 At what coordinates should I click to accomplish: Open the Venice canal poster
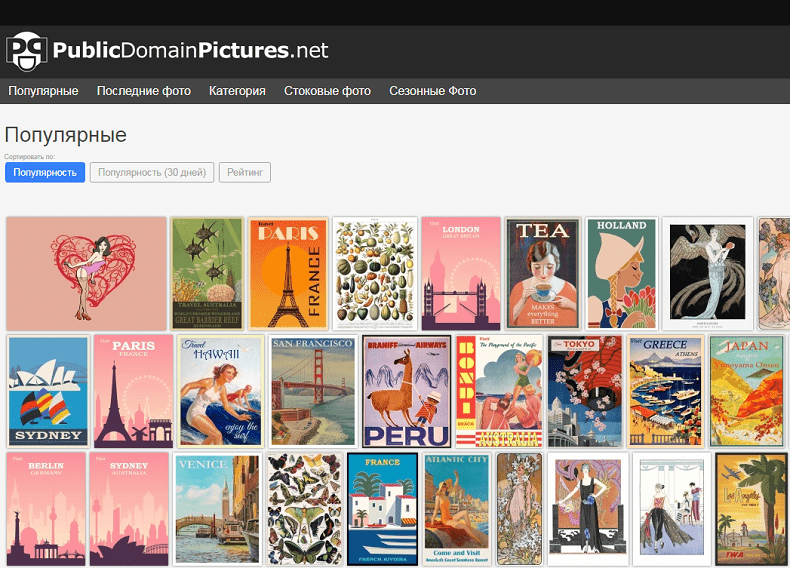coord(217,509)
